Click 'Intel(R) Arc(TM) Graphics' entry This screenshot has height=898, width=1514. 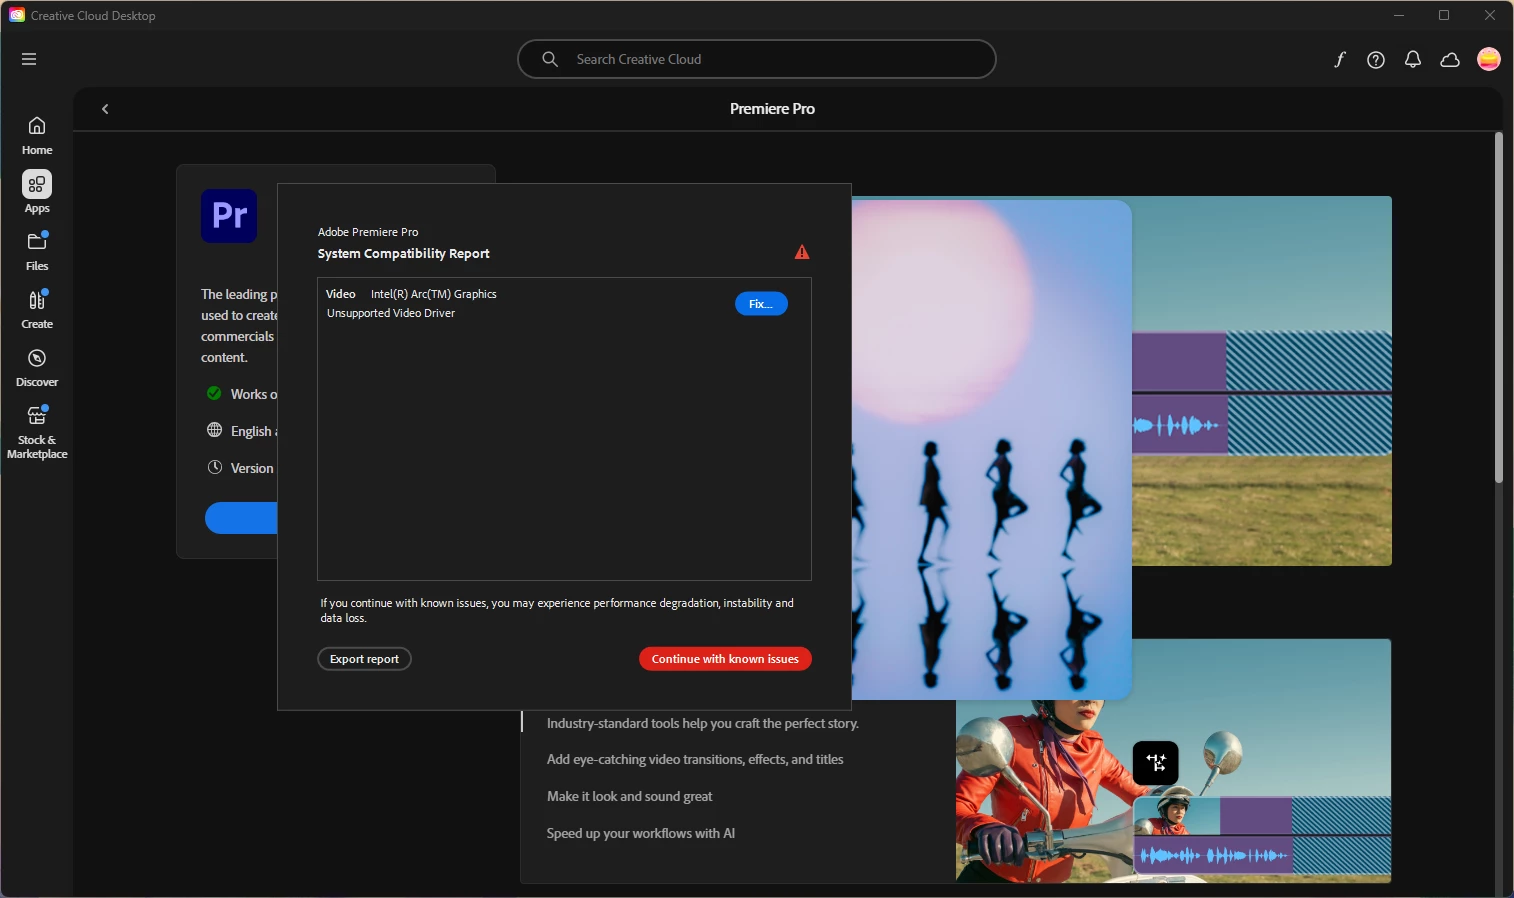(433, 294)
